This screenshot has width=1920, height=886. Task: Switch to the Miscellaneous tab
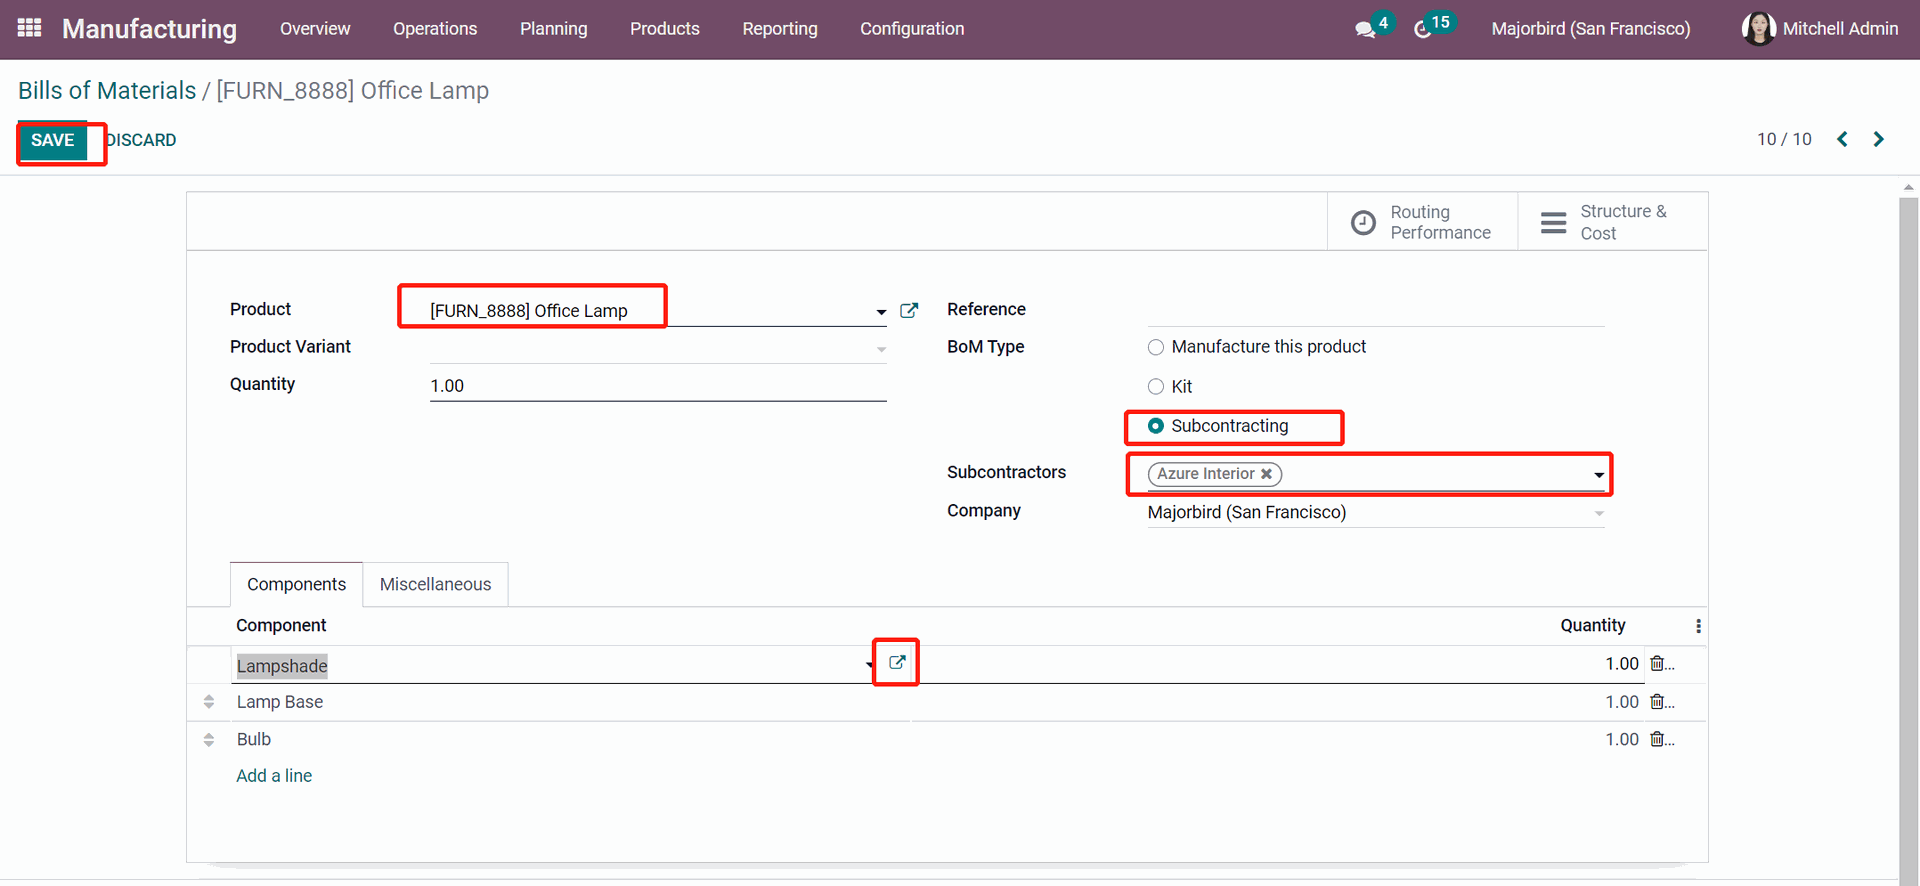(435, 584)
